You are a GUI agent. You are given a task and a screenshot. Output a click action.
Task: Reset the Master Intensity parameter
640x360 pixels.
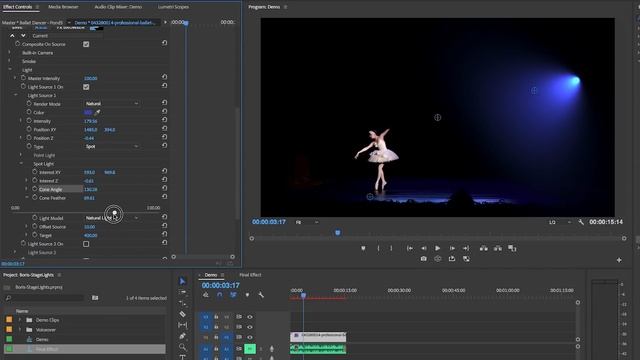click(164, 77)
